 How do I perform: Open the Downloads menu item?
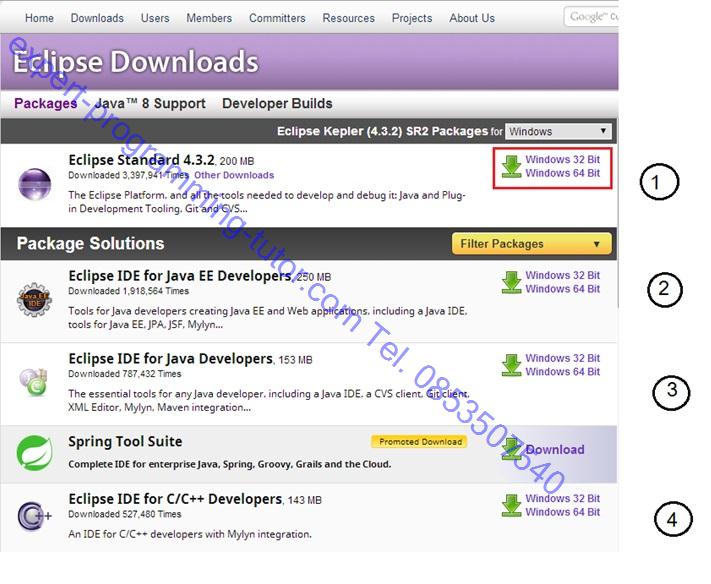coord(97,18)
